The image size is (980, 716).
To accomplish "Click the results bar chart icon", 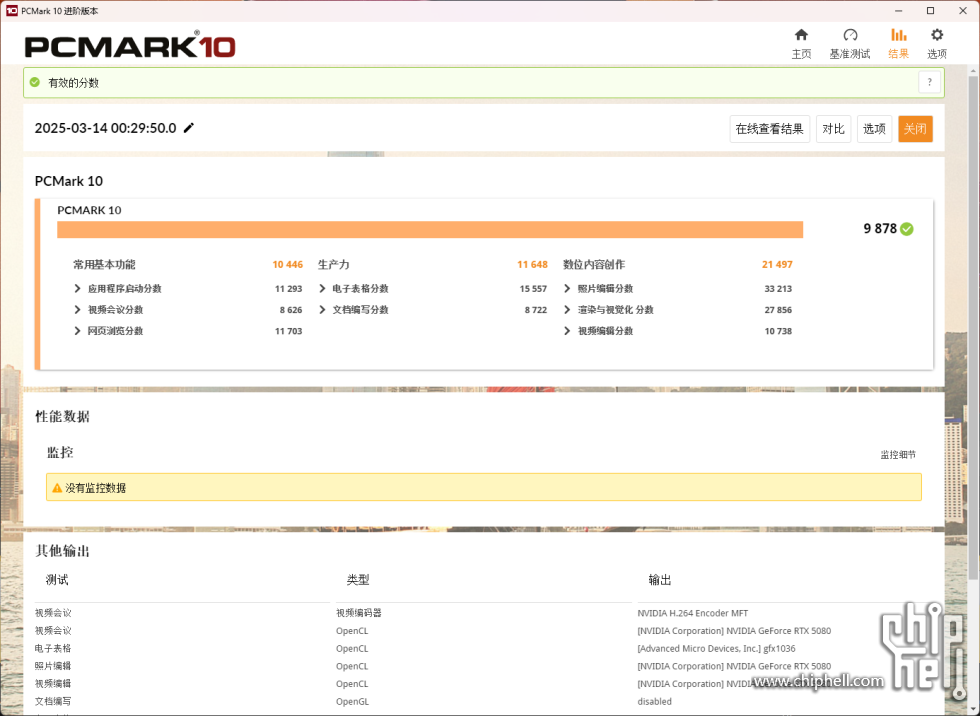I will 899,34.
